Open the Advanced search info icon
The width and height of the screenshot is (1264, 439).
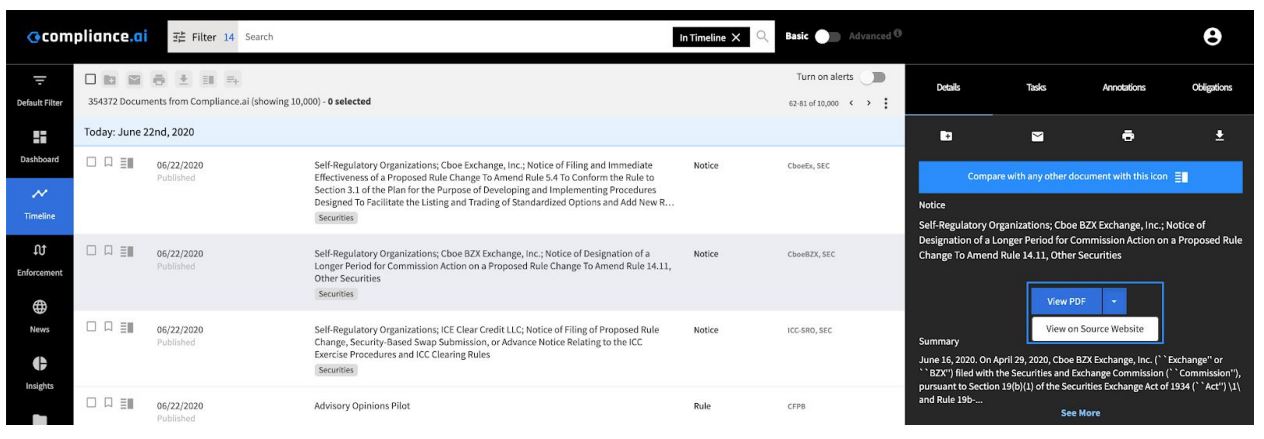click(897, 35)
